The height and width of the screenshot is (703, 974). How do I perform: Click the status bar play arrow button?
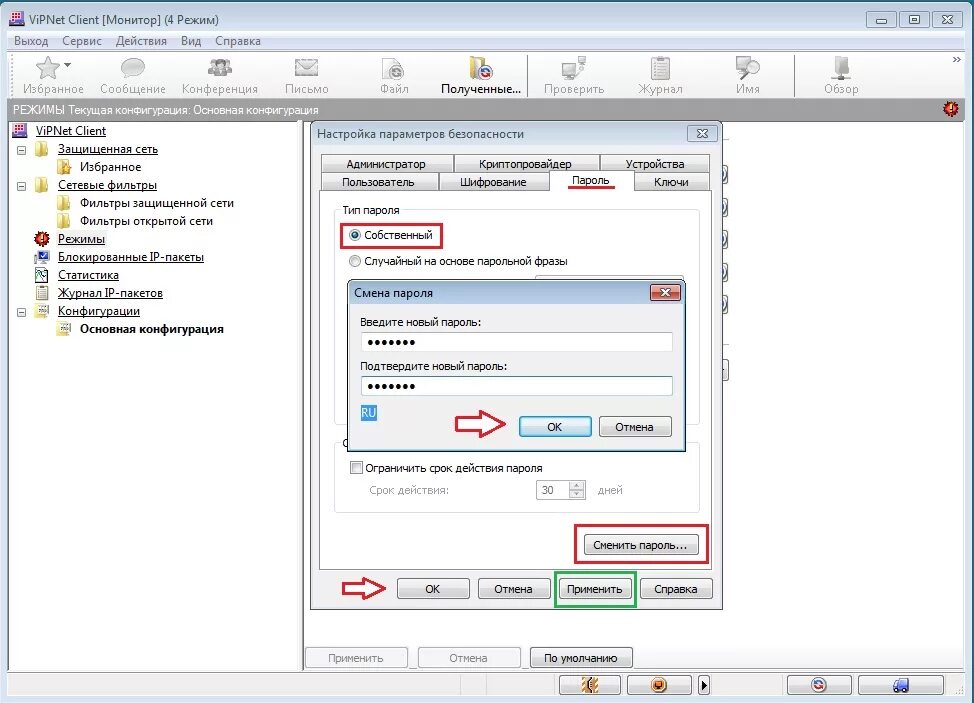(704, 685)
